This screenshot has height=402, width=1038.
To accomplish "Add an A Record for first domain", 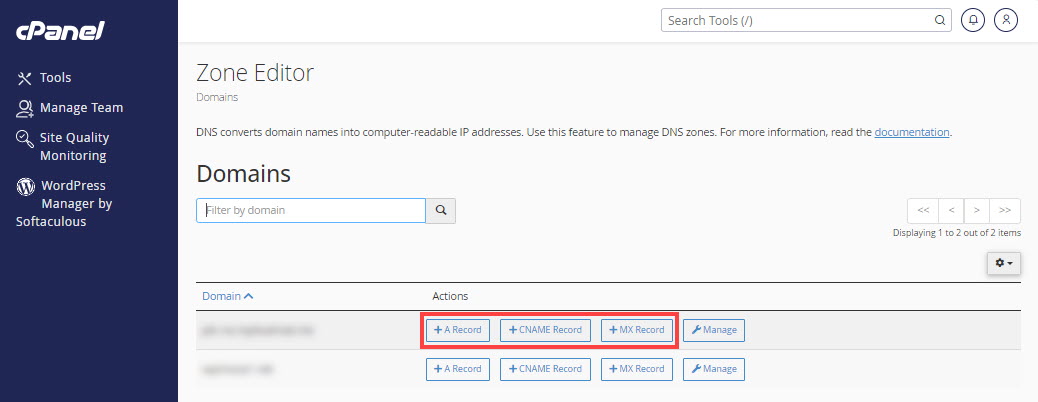I will pyautogui.click(x=458, y=330).
